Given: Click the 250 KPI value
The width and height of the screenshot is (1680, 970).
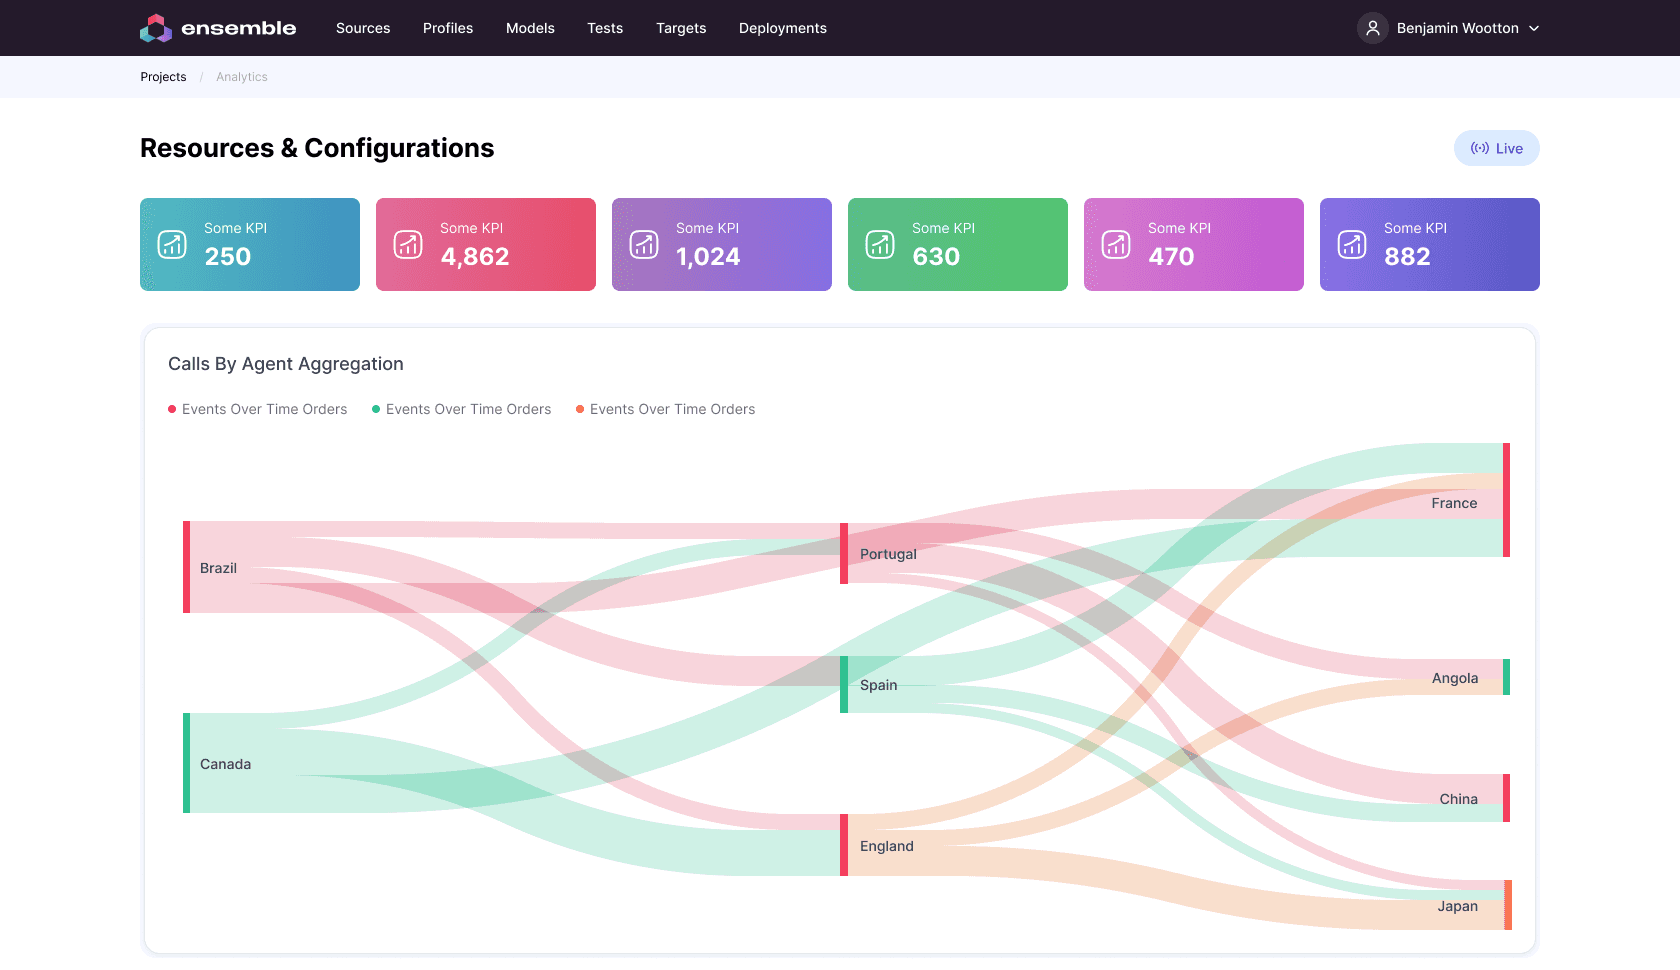Looking at the screenshot, I should pyautogui.click(x=228, y=257).
